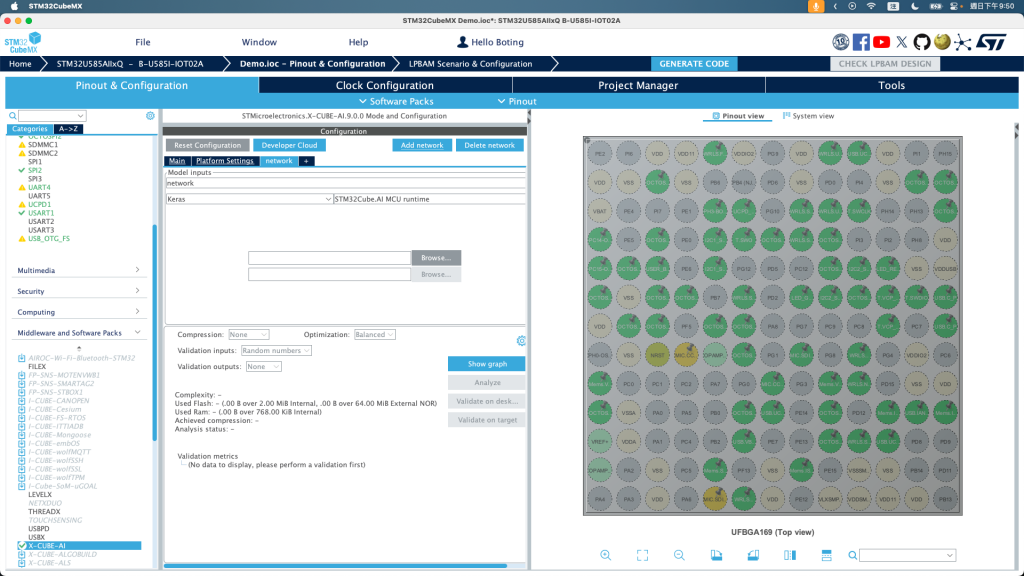Screen dimensions: 1024x576
Task: Expand the Software Packs menu
Action: pyautogui.click(x=396, y=101)
